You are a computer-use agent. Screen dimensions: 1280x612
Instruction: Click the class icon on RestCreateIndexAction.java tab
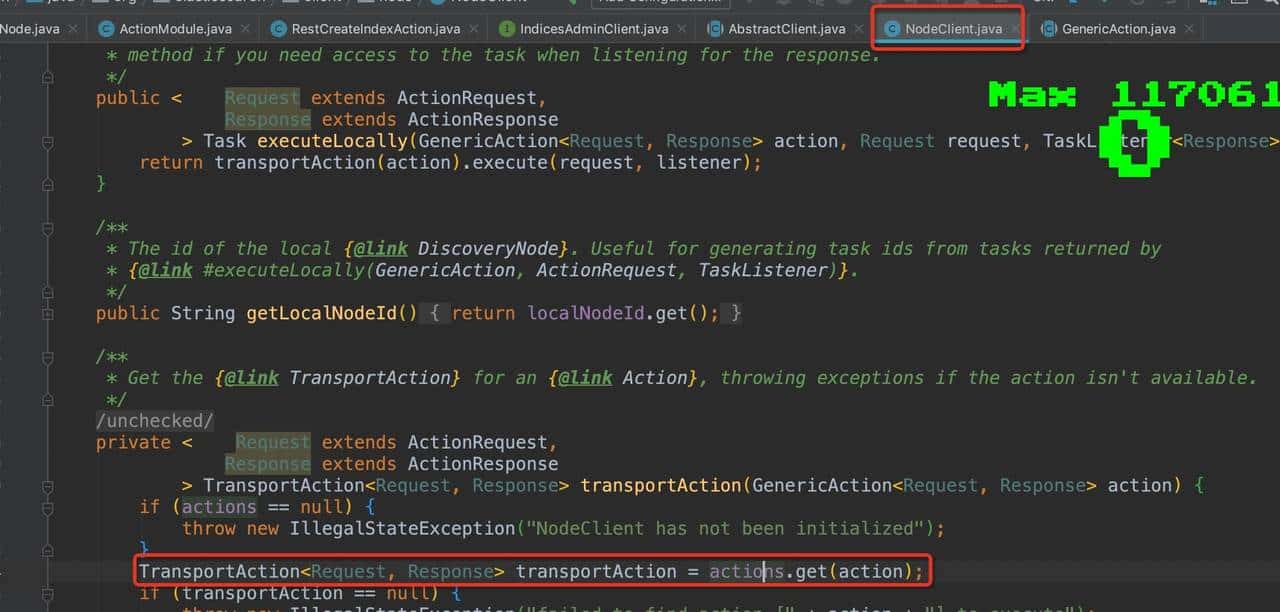pos(278,29)
